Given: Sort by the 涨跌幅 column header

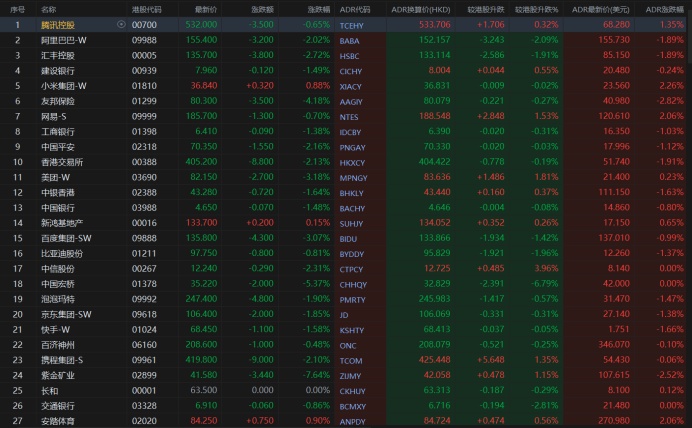Looking at the screenshot, I should [x=315, y=8].
